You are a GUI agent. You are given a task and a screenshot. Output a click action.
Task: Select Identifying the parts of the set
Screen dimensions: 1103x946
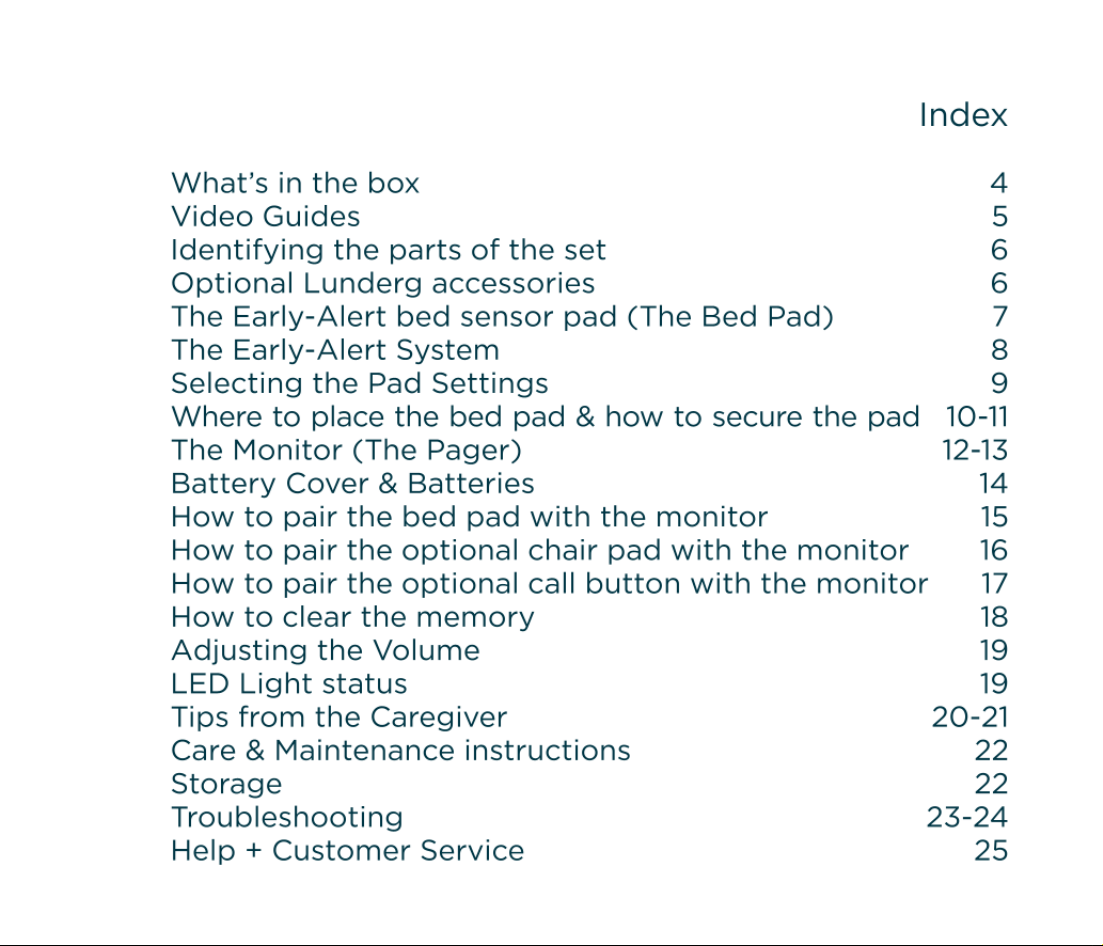[x=388, y=250]
